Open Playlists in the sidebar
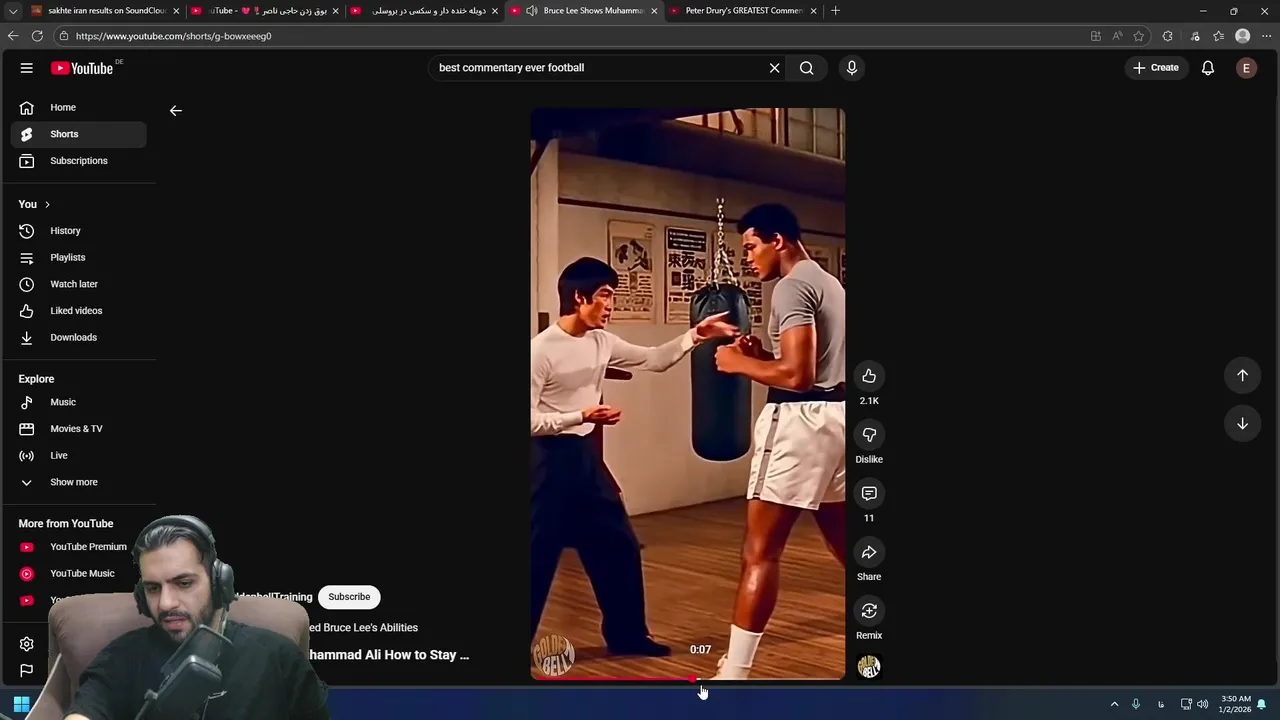This screenshot has width=1280, height=720. (x=79, y=258)
